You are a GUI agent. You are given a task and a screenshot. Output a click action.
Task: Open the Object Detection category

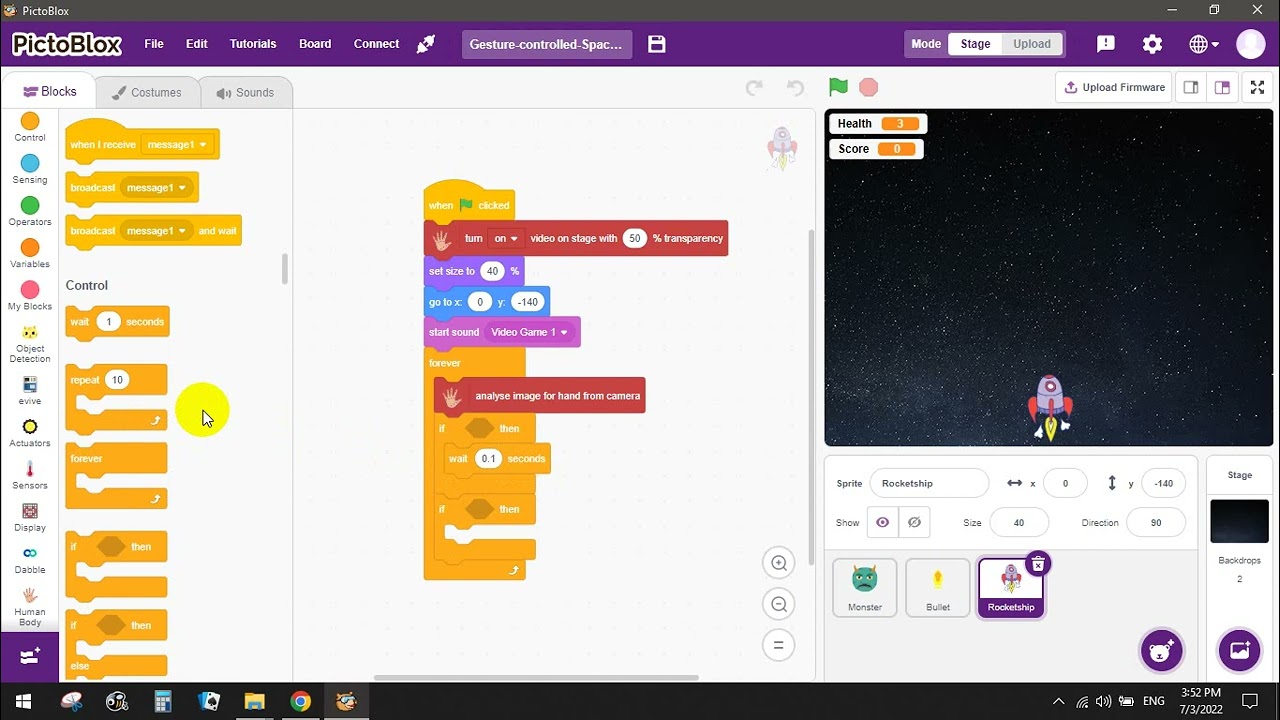click(30, 343)
